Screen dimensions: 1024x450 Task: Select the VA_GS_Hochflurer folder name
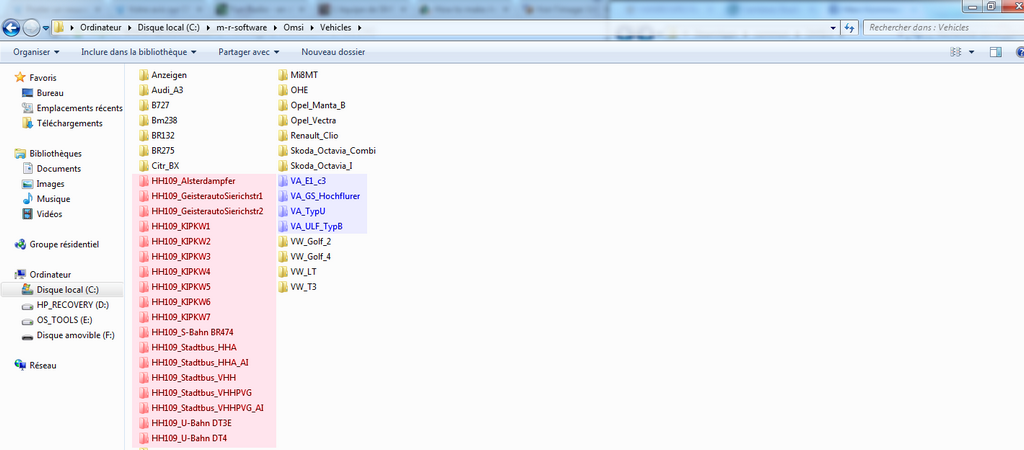coord(325,196)
